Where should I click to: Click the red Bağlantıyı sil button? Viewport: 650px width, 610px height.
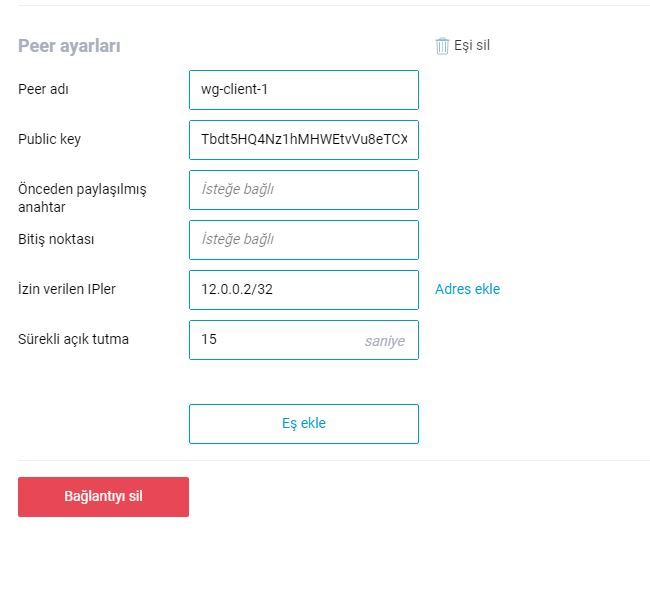[x=103, y=497]
